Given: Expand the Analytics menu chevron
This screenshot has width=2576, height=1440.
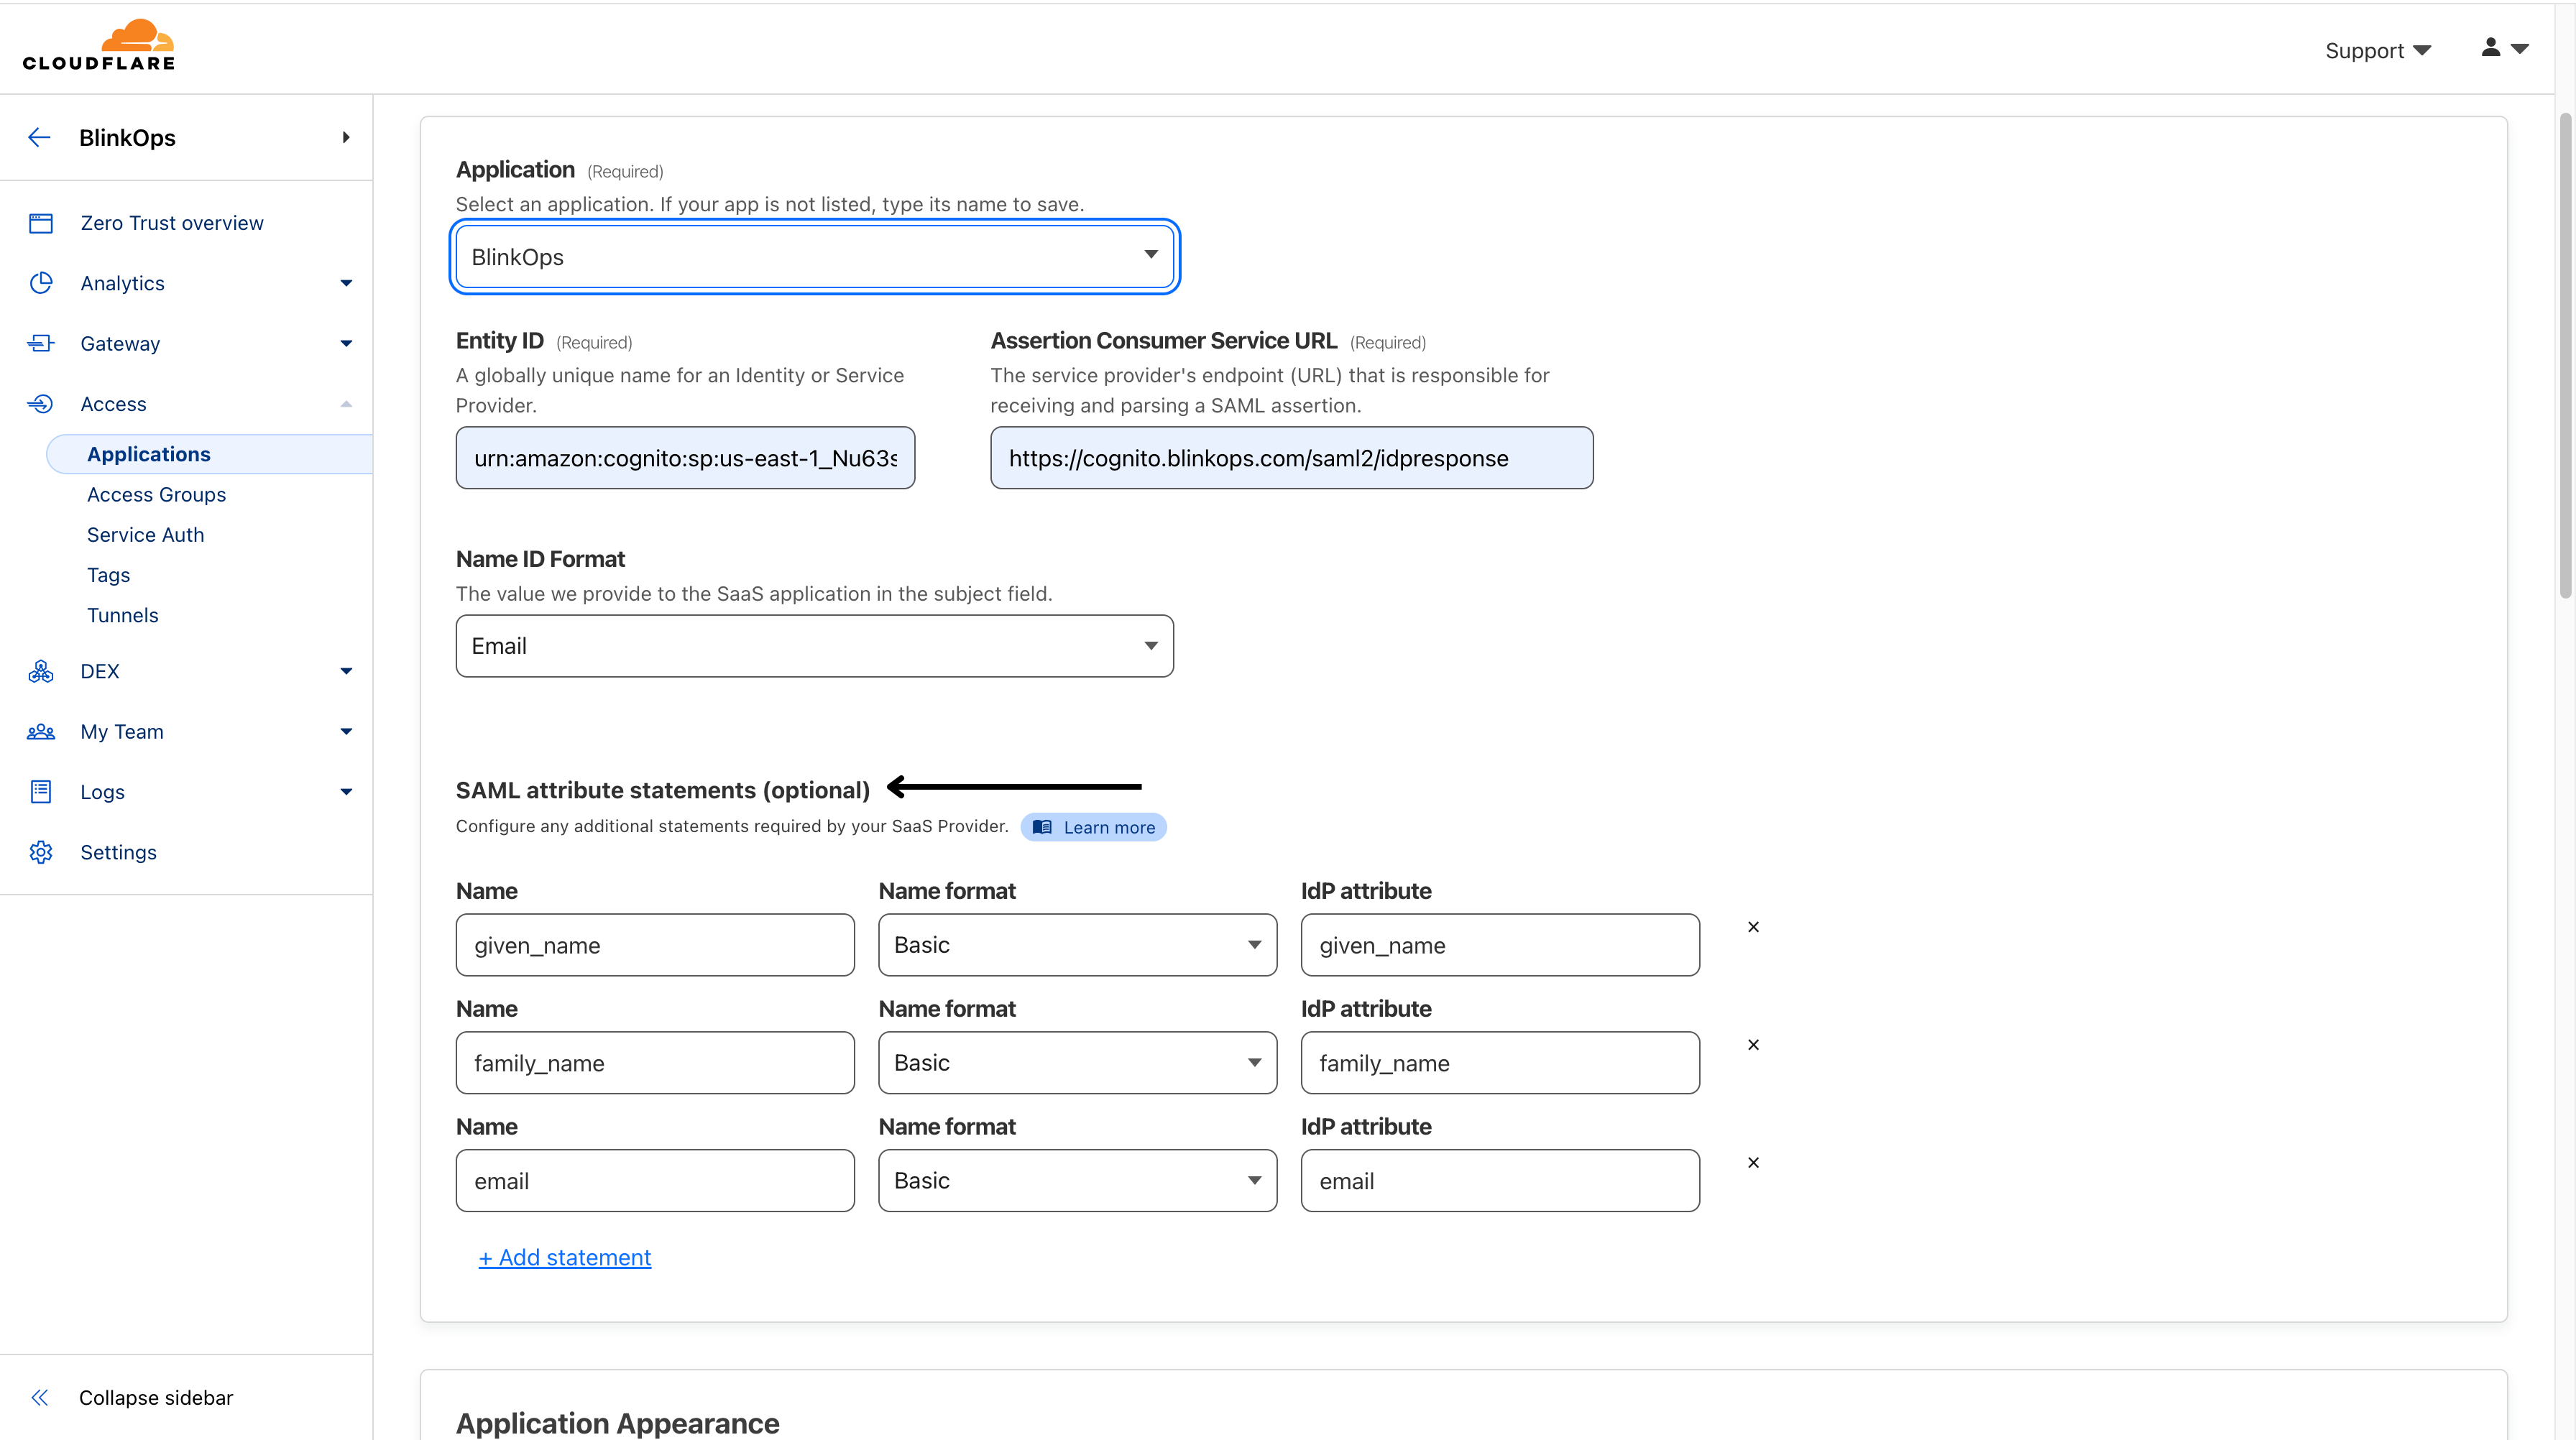Looking at the screenshot, I should point(346,283).
